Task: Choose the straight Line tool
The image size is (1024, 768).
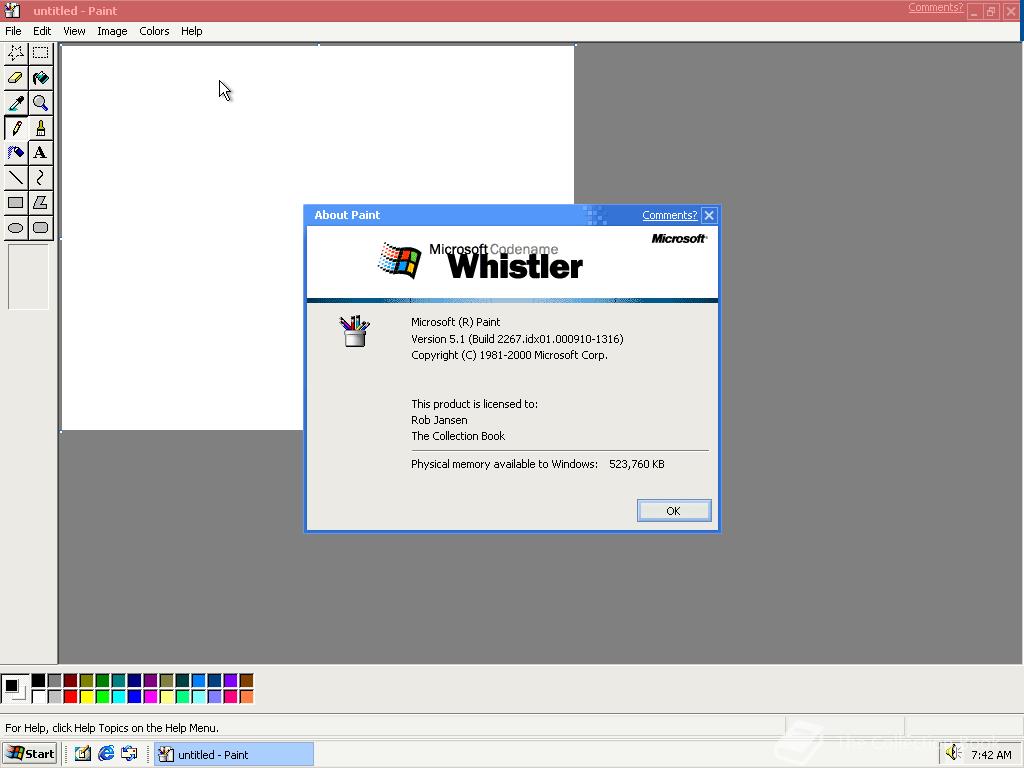Action: click(16, 178)
